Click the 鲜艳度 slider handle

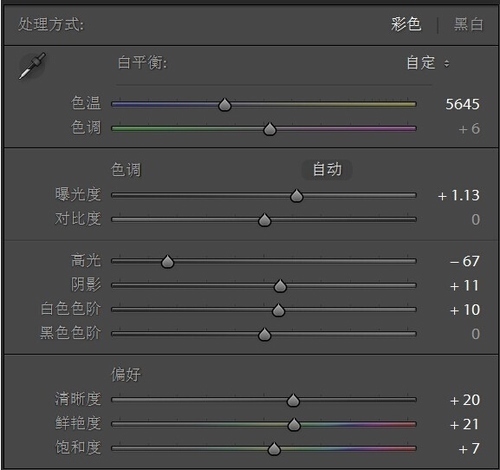coord(294,425)
